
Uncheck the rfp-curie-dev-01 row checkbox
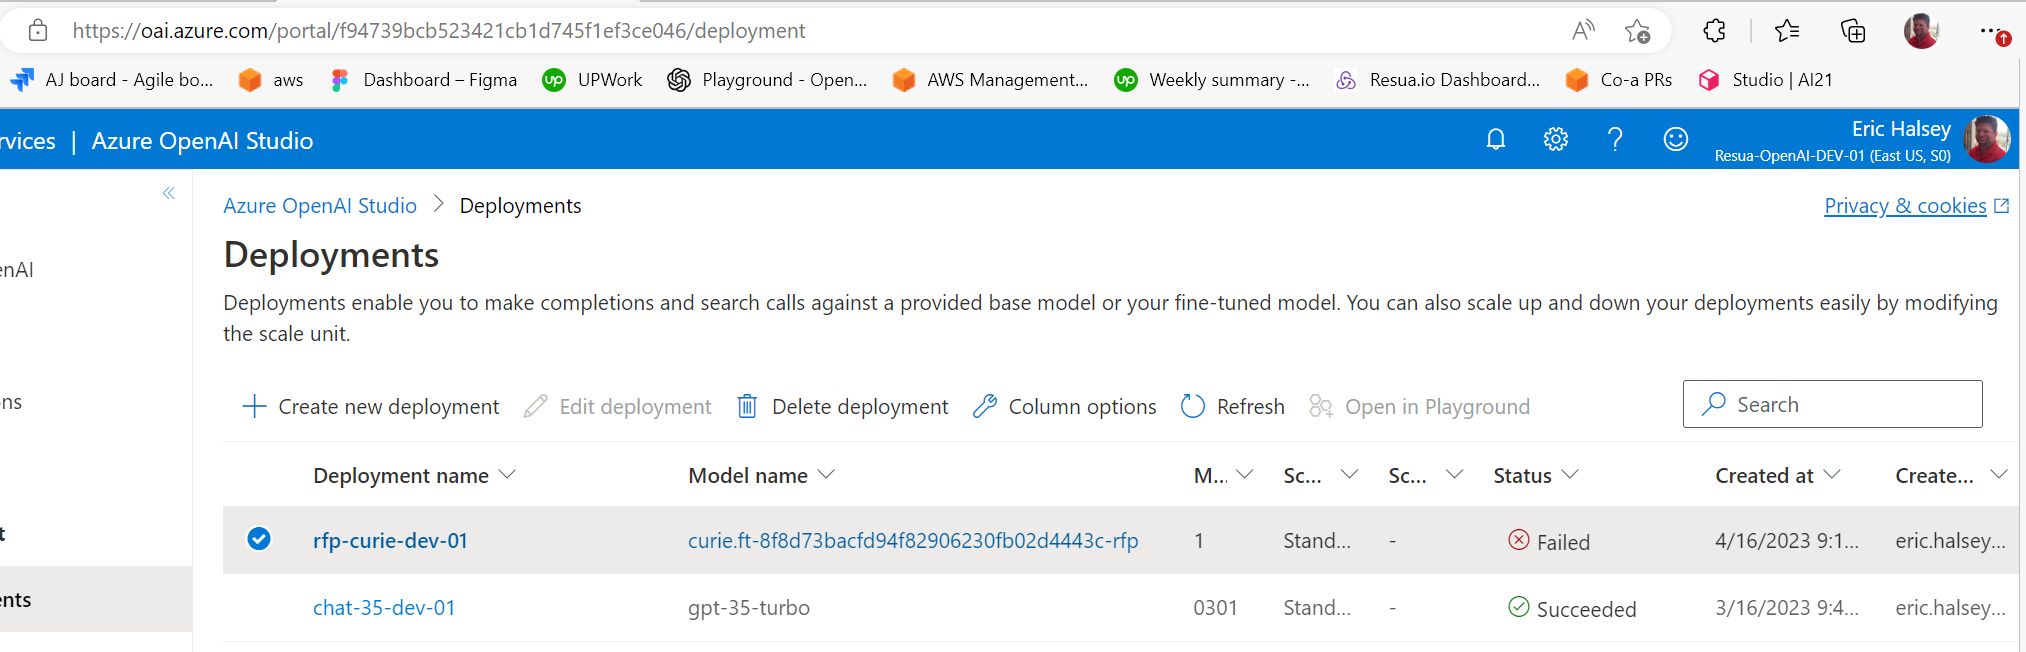coord(259,539)
